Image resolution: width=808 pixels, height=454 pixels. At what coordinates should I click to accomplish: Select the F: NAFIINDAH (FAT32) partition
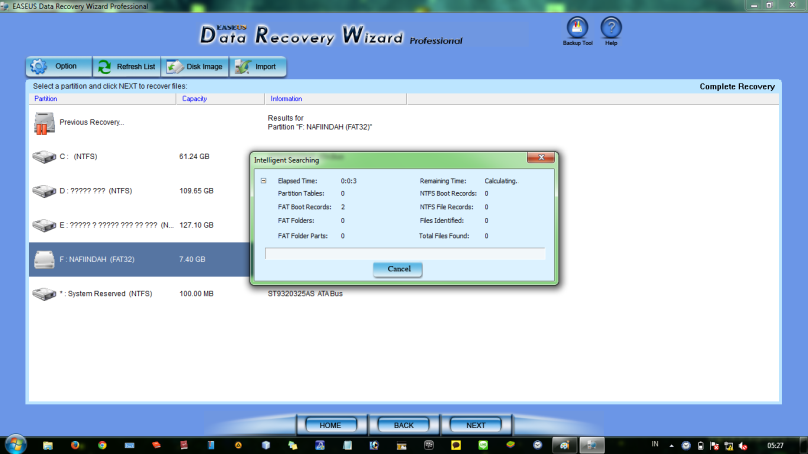pyautogui.click(x=139, y=259)
